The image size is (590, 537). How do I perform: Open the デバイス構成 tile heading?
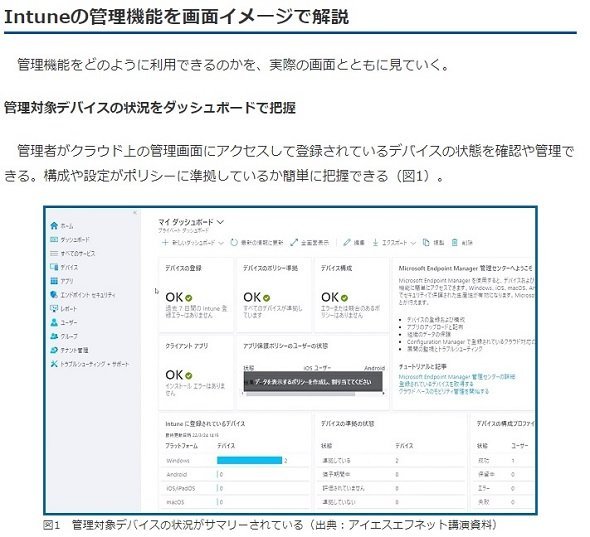pyautogui.click(x=336, y=268)
